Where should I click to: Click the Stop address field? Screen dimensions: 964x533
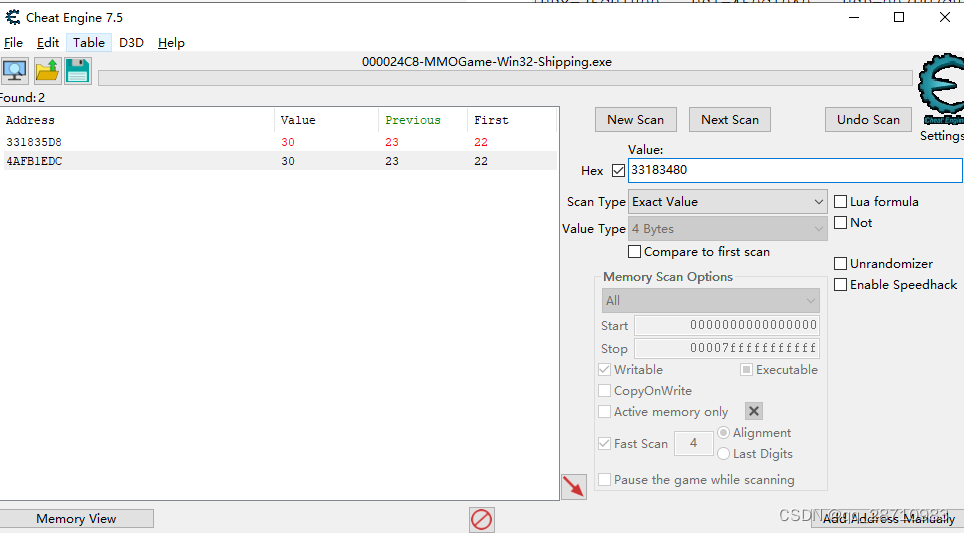point(727,349)
